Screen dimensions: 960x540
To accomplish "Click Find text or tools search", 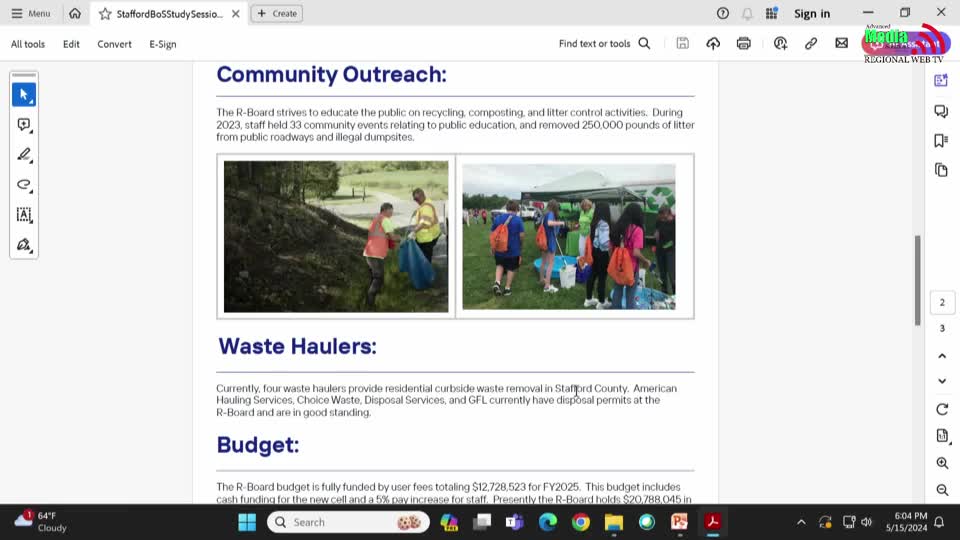I will (x=604, y=43).
